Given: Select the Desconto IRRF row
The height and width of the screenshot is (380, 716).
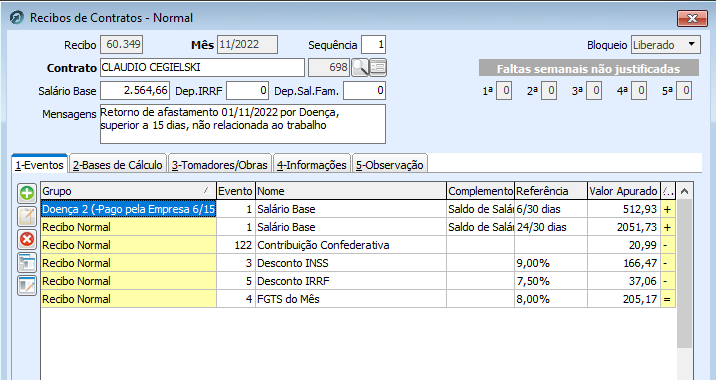Looking at the screenshot, I should point(358,281).
